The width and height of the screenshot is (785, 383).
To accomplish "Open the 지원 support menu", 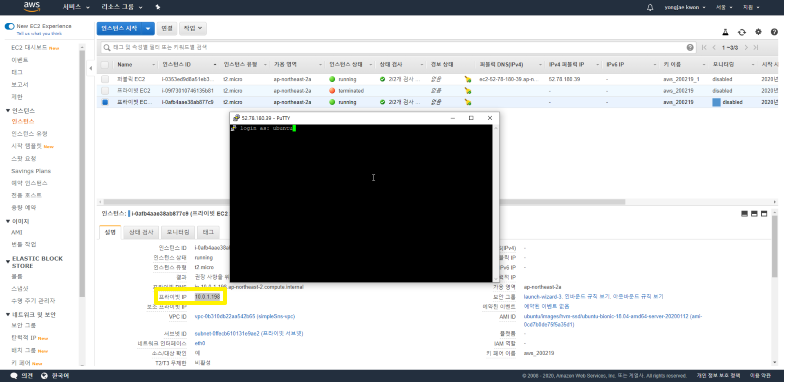I will (751, 8).
